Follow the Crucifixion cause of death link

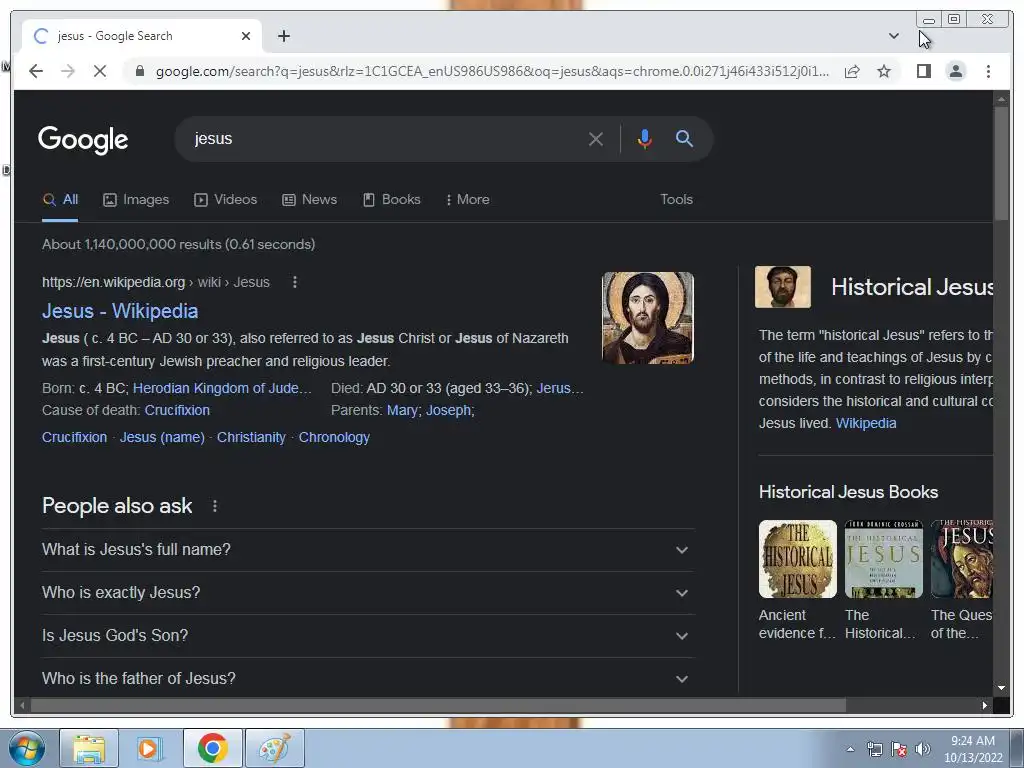pos(177,410)
